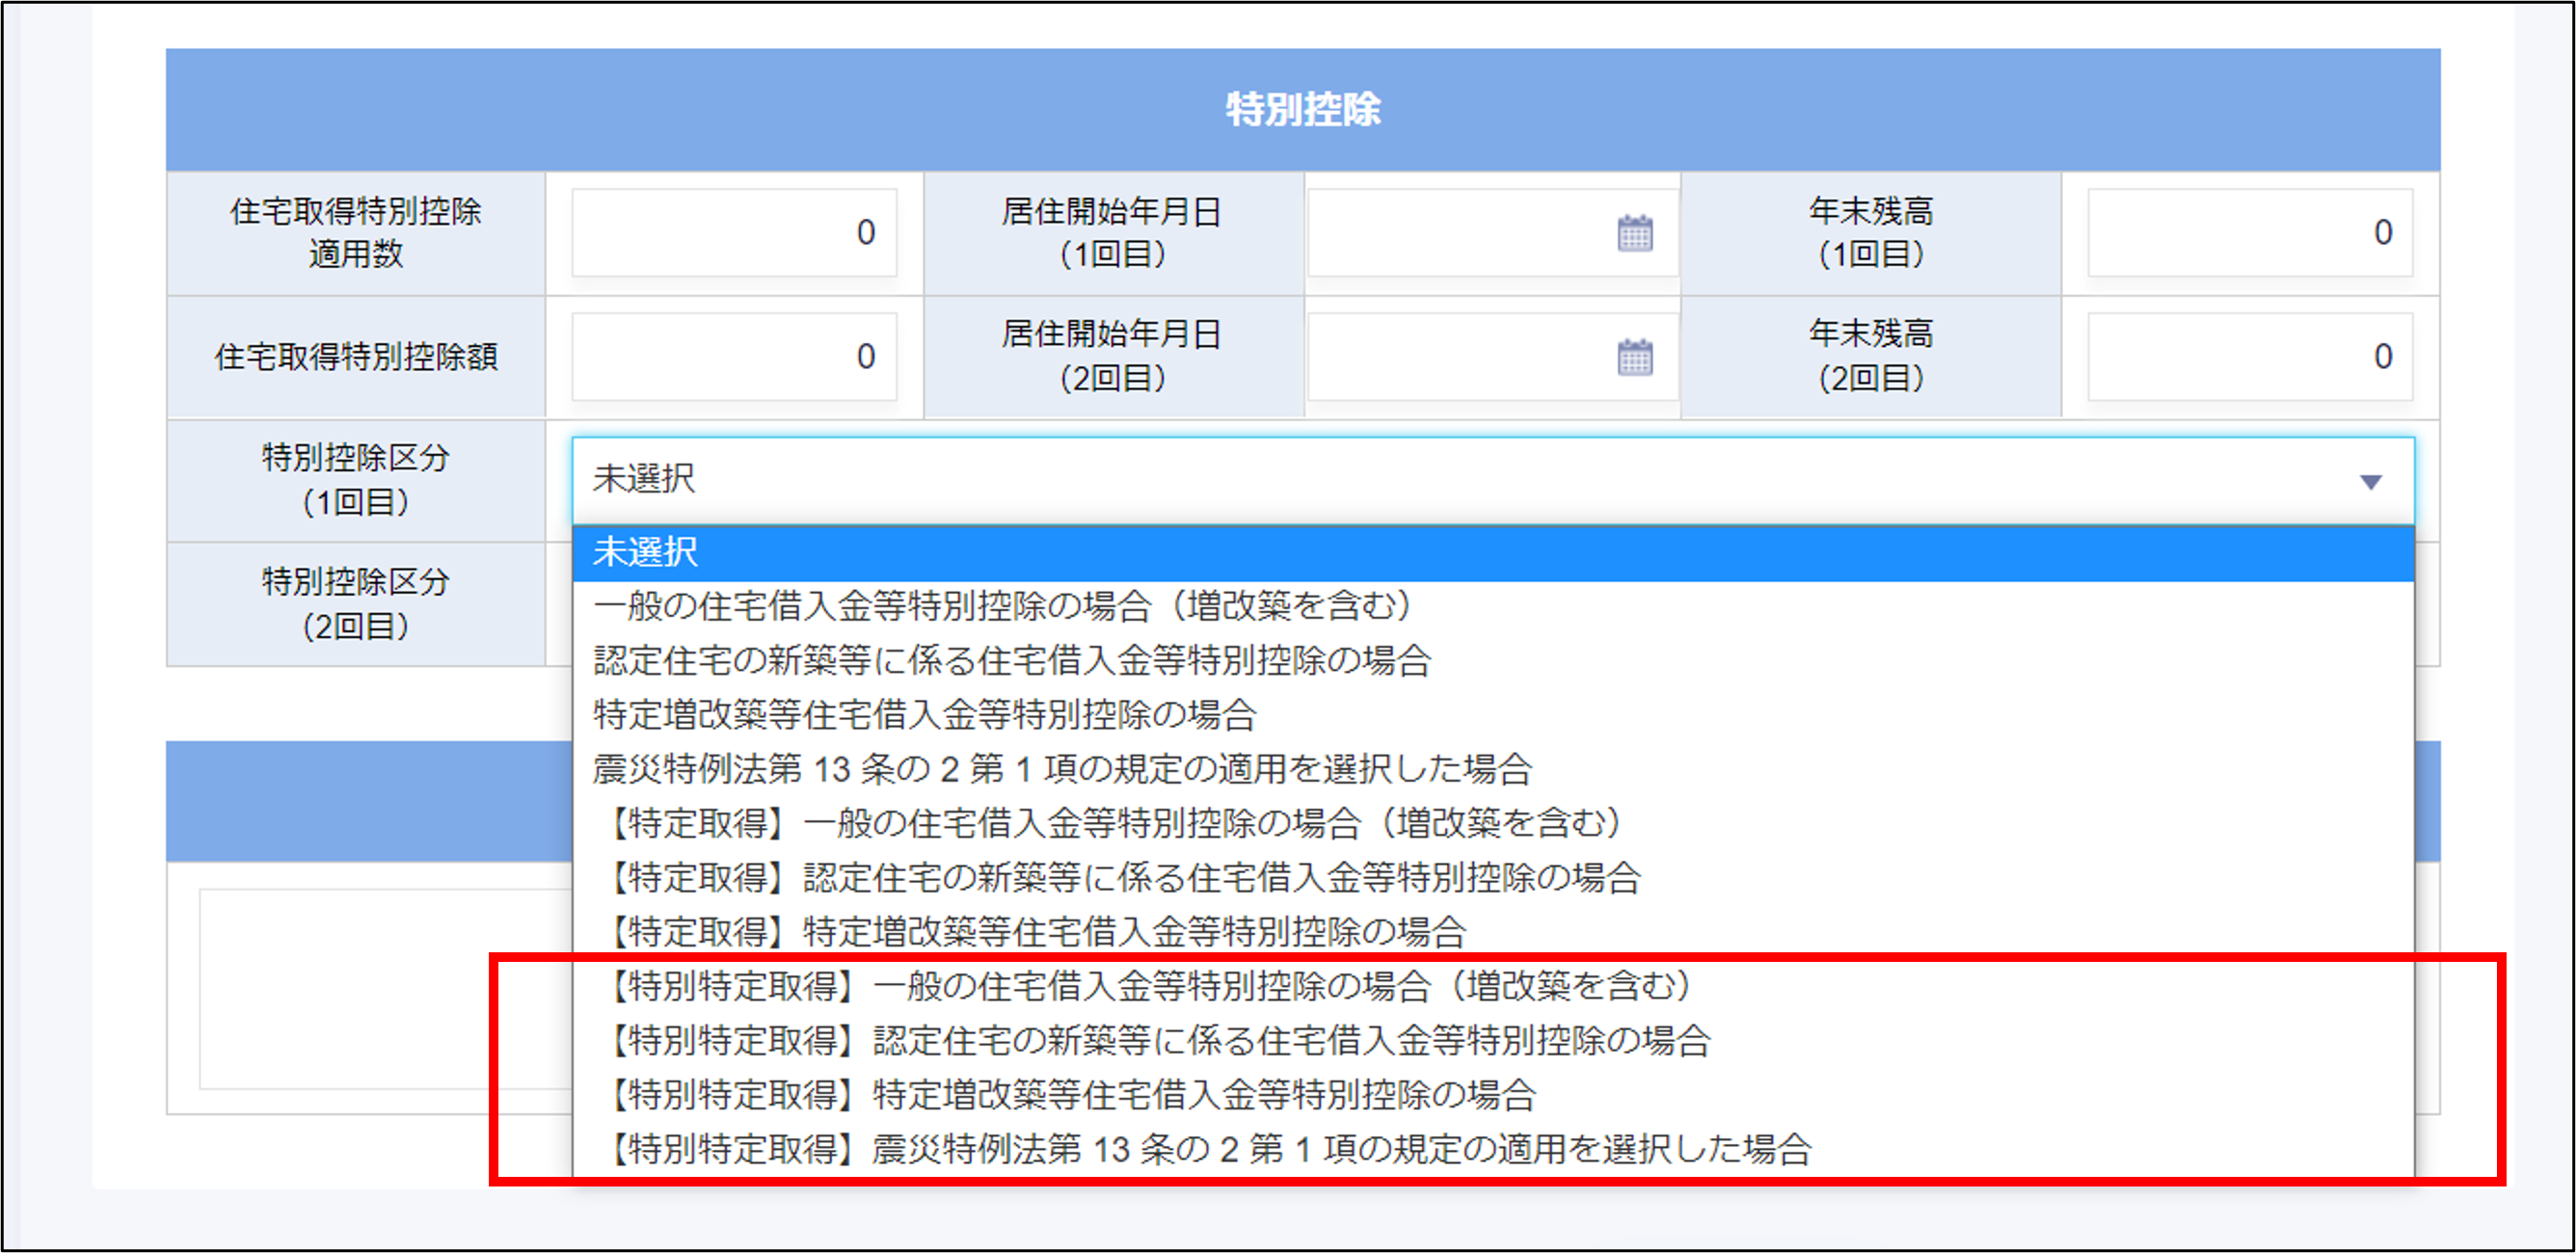Screen dimensions: 2576x1253
Task: Click the 住宅取得特別控除額 input field
Action: coord(733,357)
